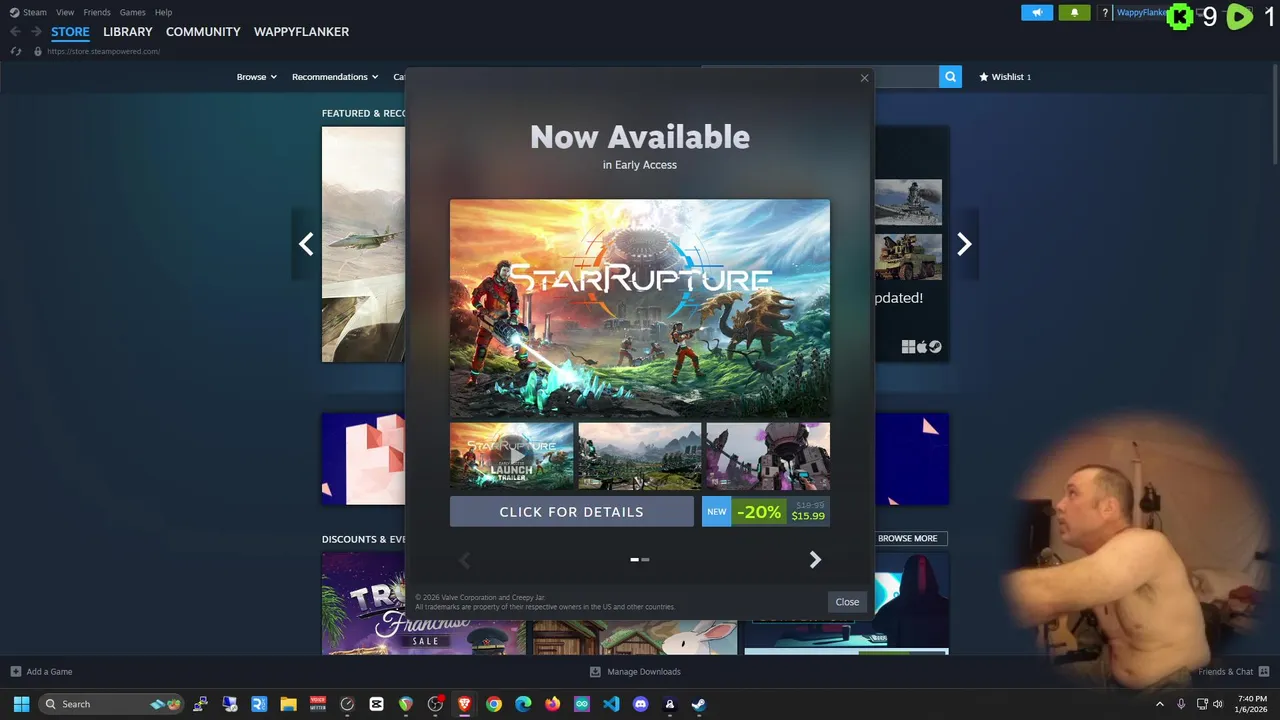Open the WAPPYFLANKER profile tab
The image size is (1280, 720).
tap(301, 32)
